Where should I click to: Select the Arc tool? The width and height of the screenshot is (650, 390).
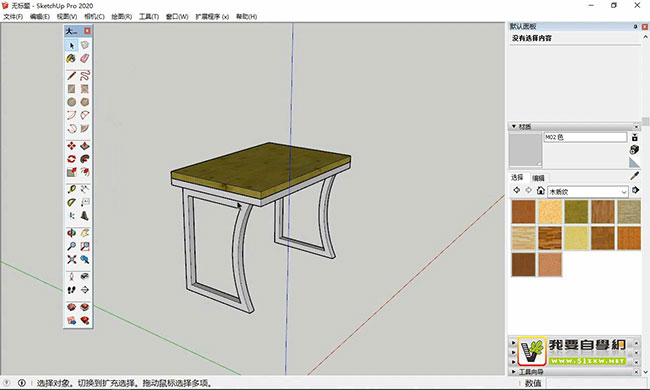pyautogui.click(x=71, y=115)
